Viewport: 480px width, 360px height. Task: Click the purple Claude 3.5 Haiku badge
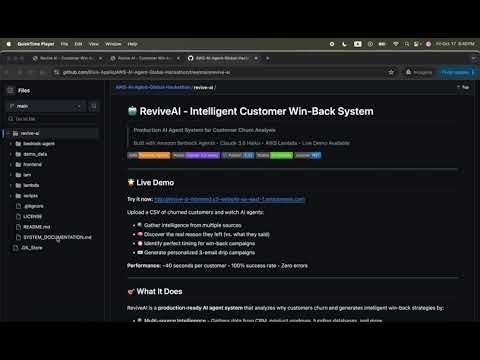pyautogui.click(x=196, y=155)
